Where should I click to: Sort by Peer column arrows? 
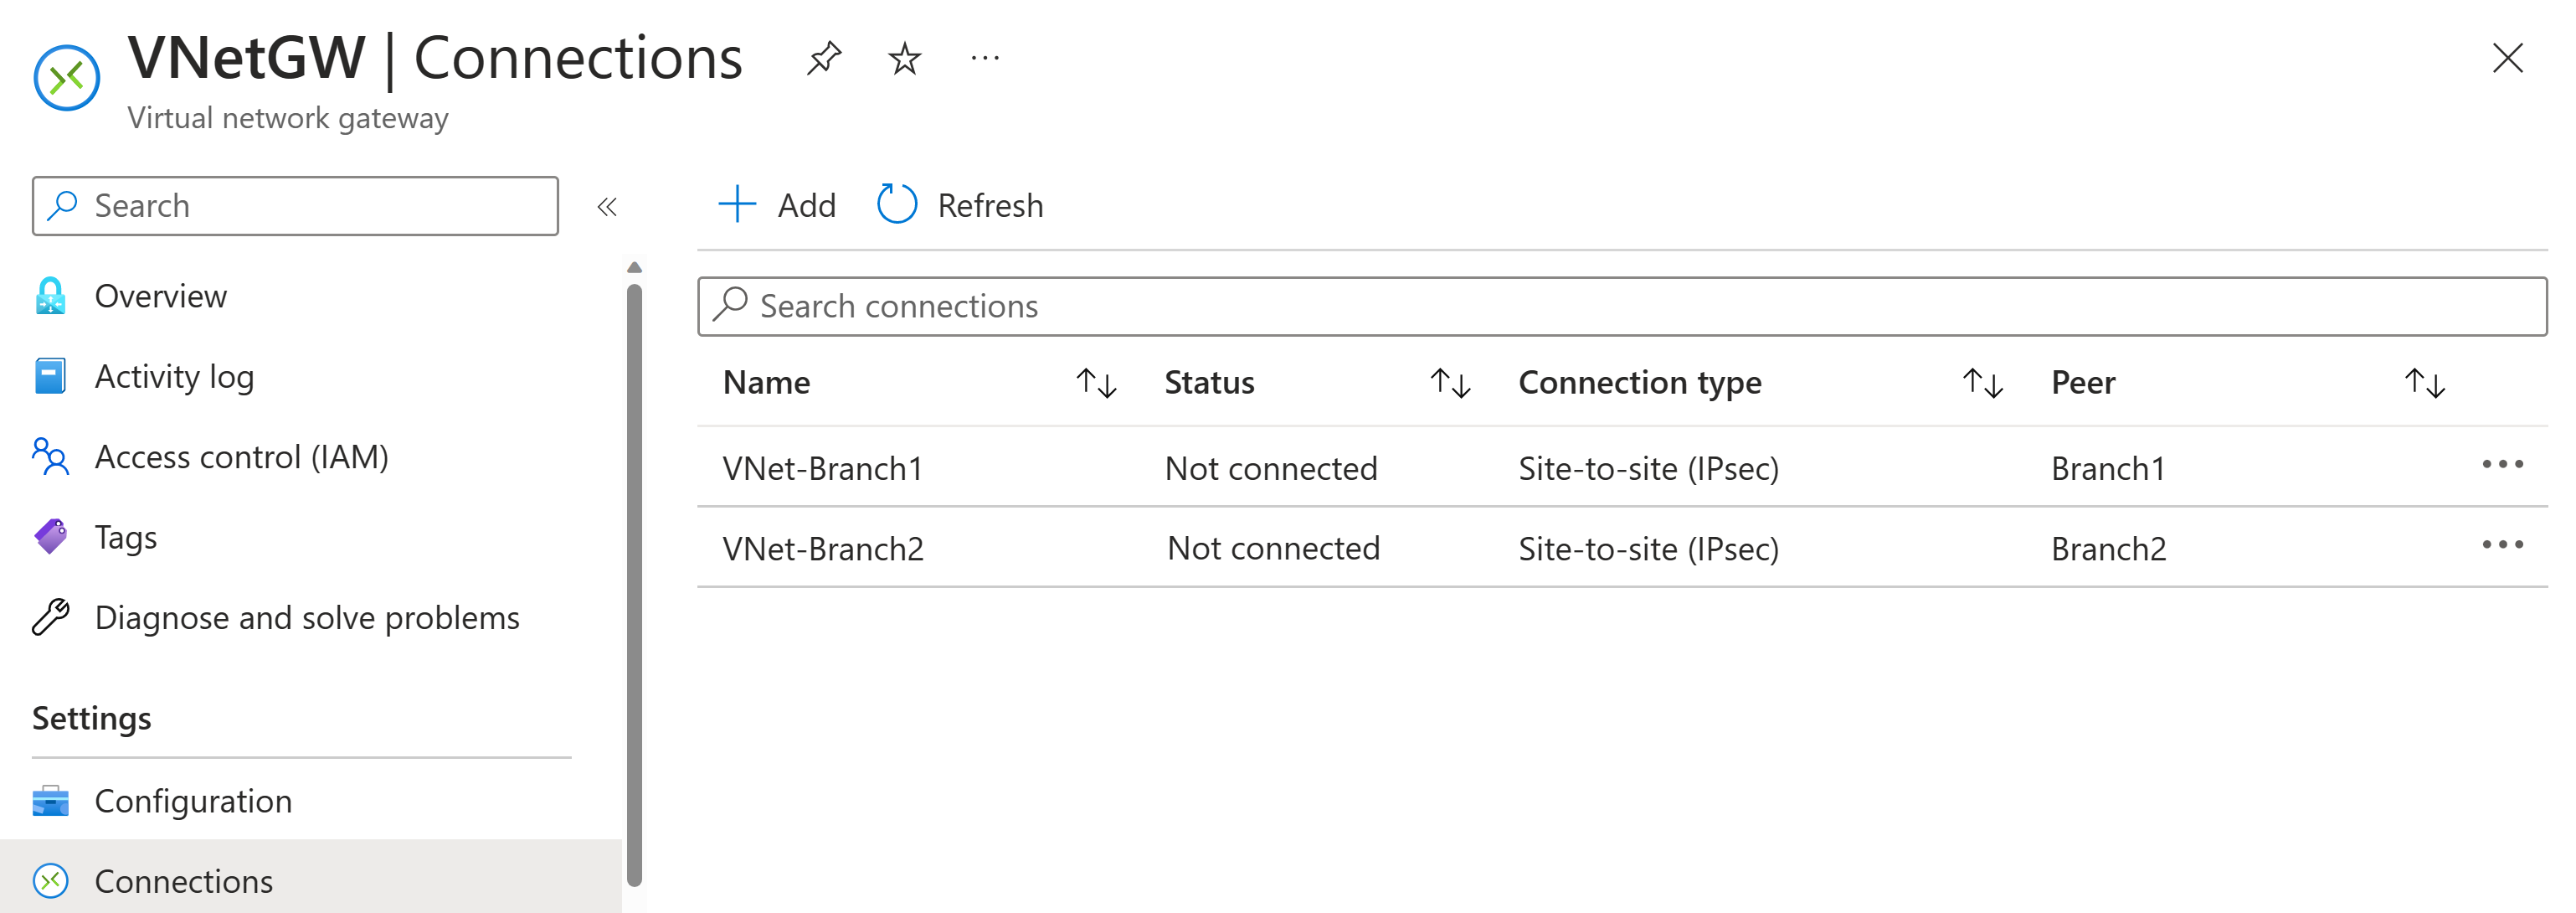tap(2424, 383)
